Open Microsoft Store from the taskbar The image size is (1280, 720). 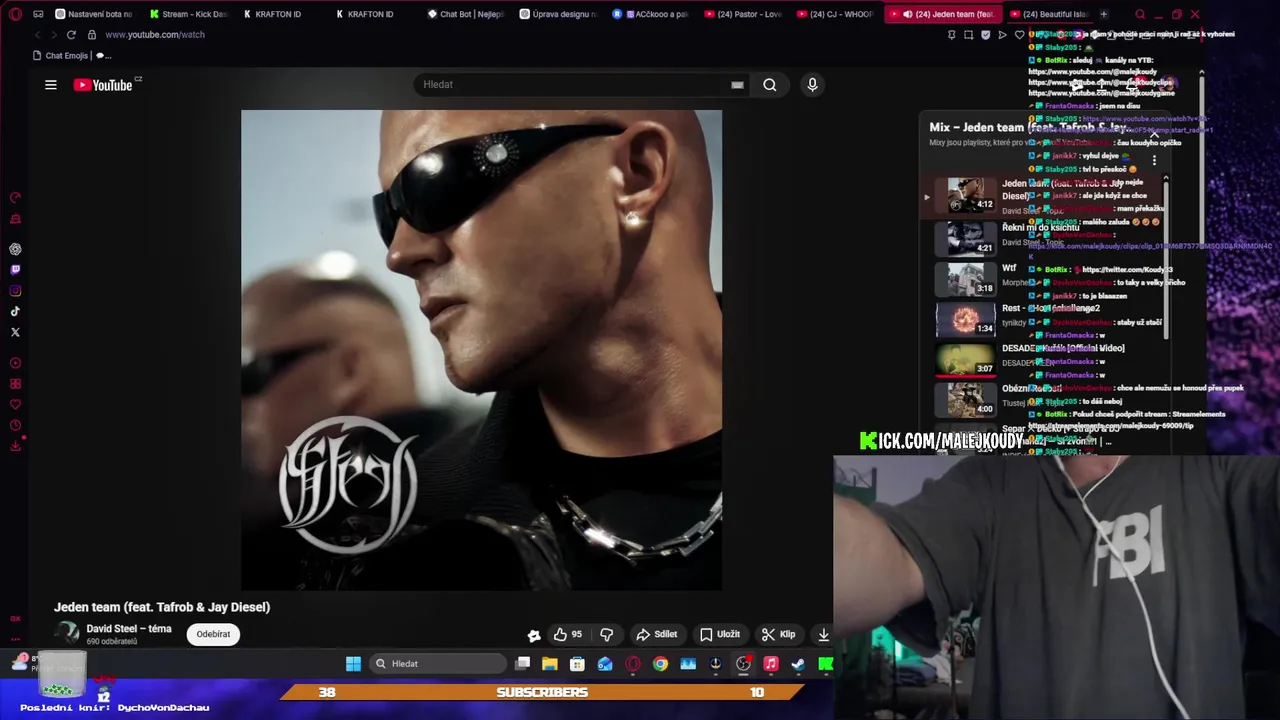pyautogui.click(x=577, y=664)
